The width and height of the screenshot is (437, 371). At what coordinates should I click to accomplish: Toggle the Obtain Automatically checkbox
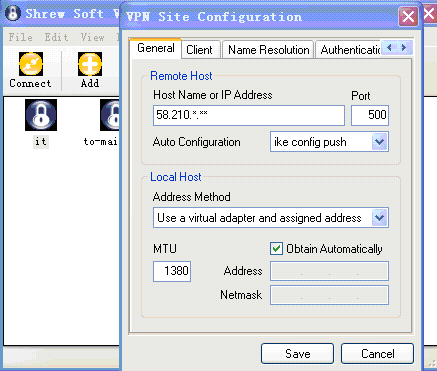point(276,249)
